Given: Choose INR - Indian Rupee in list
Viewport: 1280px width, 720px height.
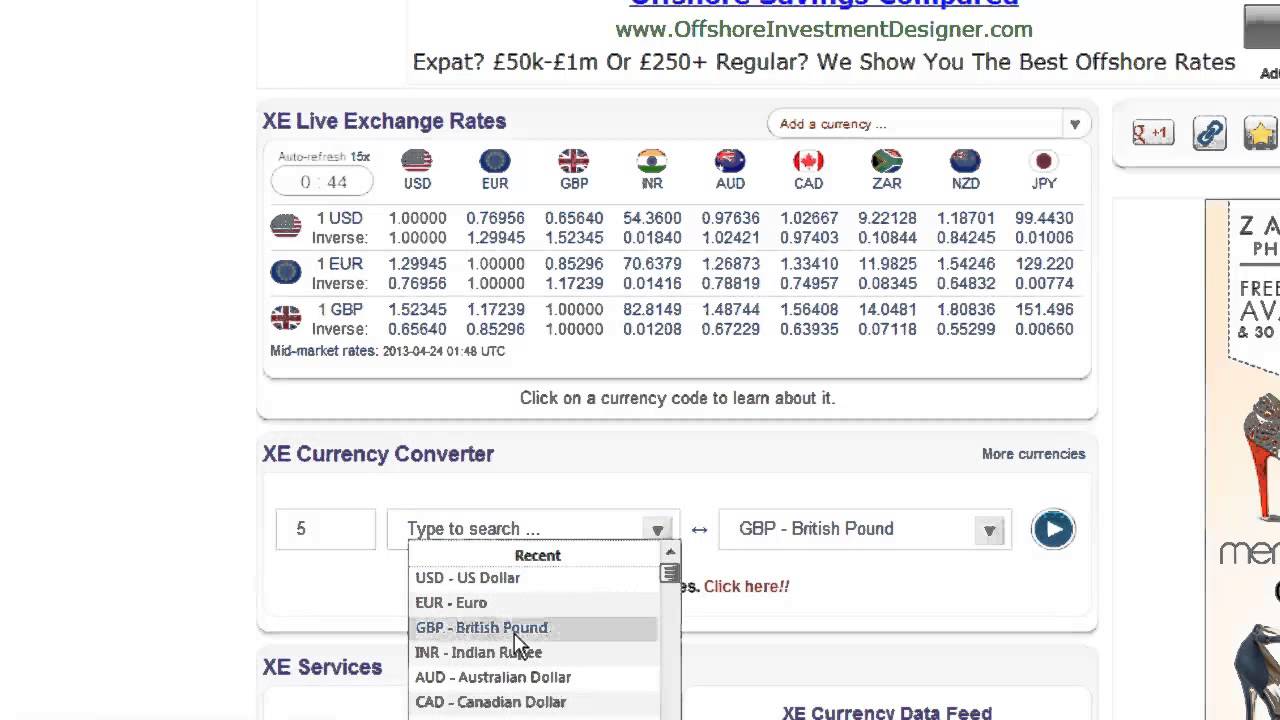Looking at the screenshot, I should coord(533,653).
